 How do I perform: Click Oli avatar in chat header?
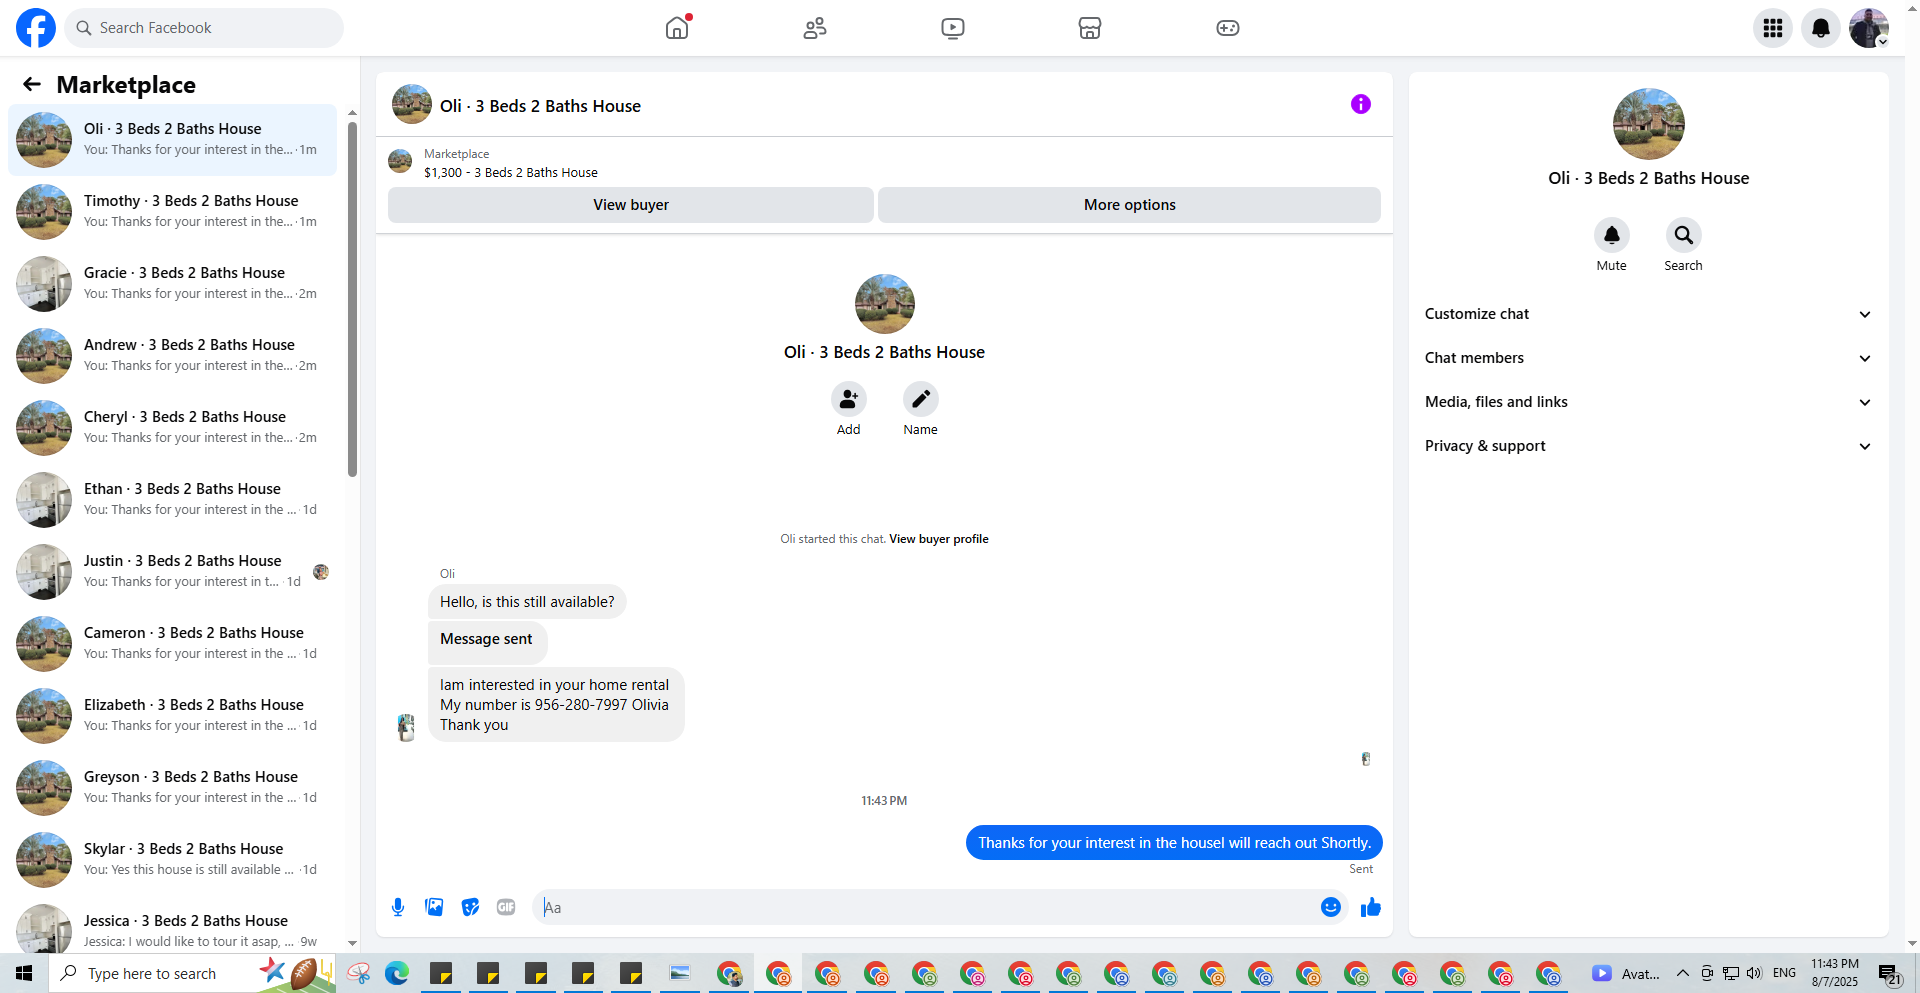412,104
